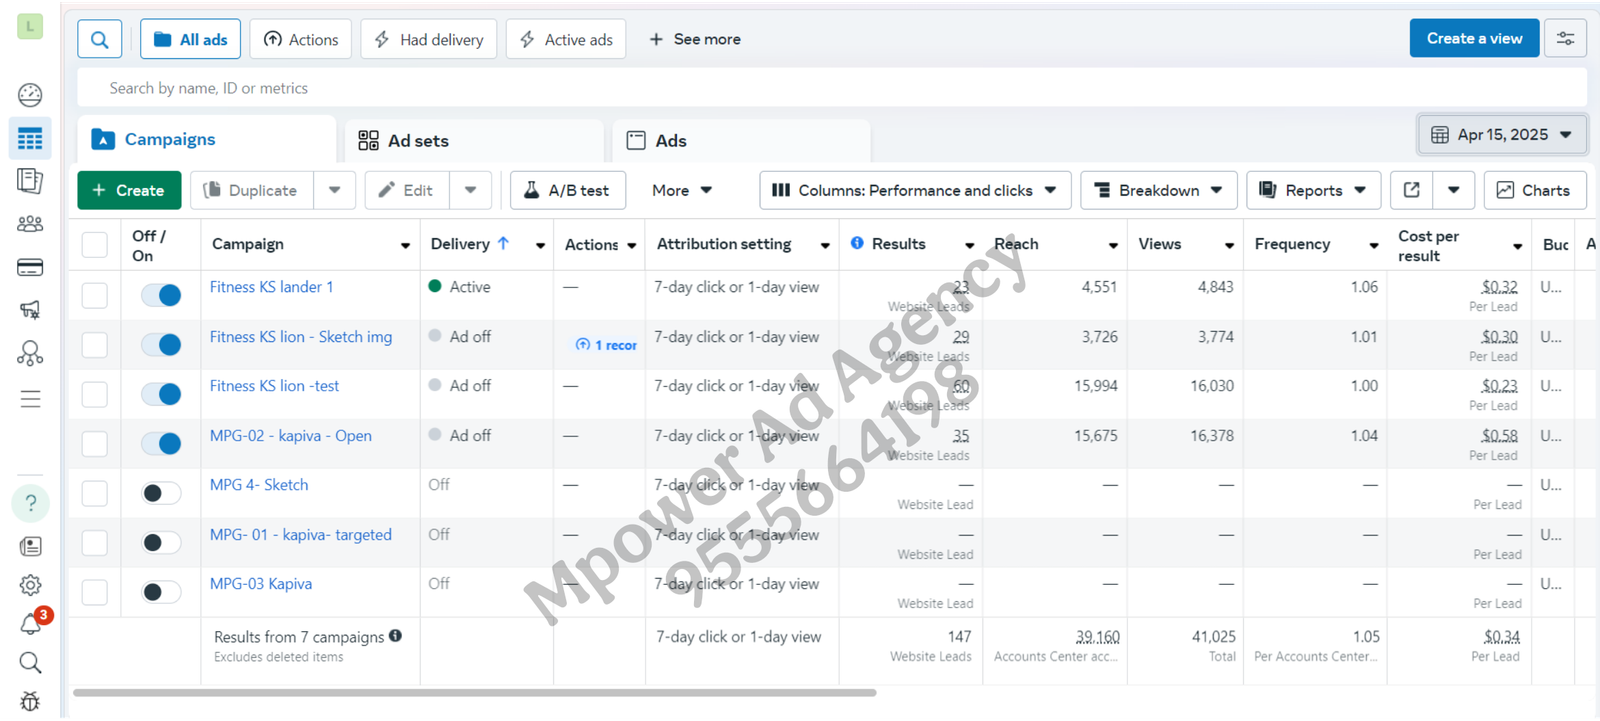This screenshot has height=721, width=1600.
Task: Open the Apr 15, 2025 date range dropdown
Action: [1502, 135]
